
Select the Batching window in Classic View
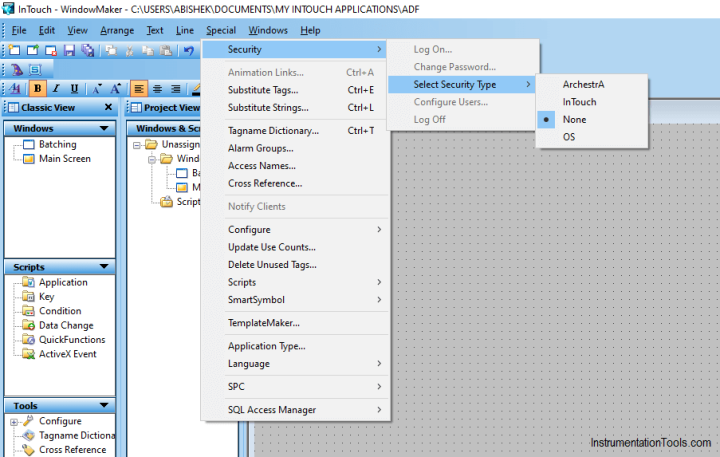point(57,144)
